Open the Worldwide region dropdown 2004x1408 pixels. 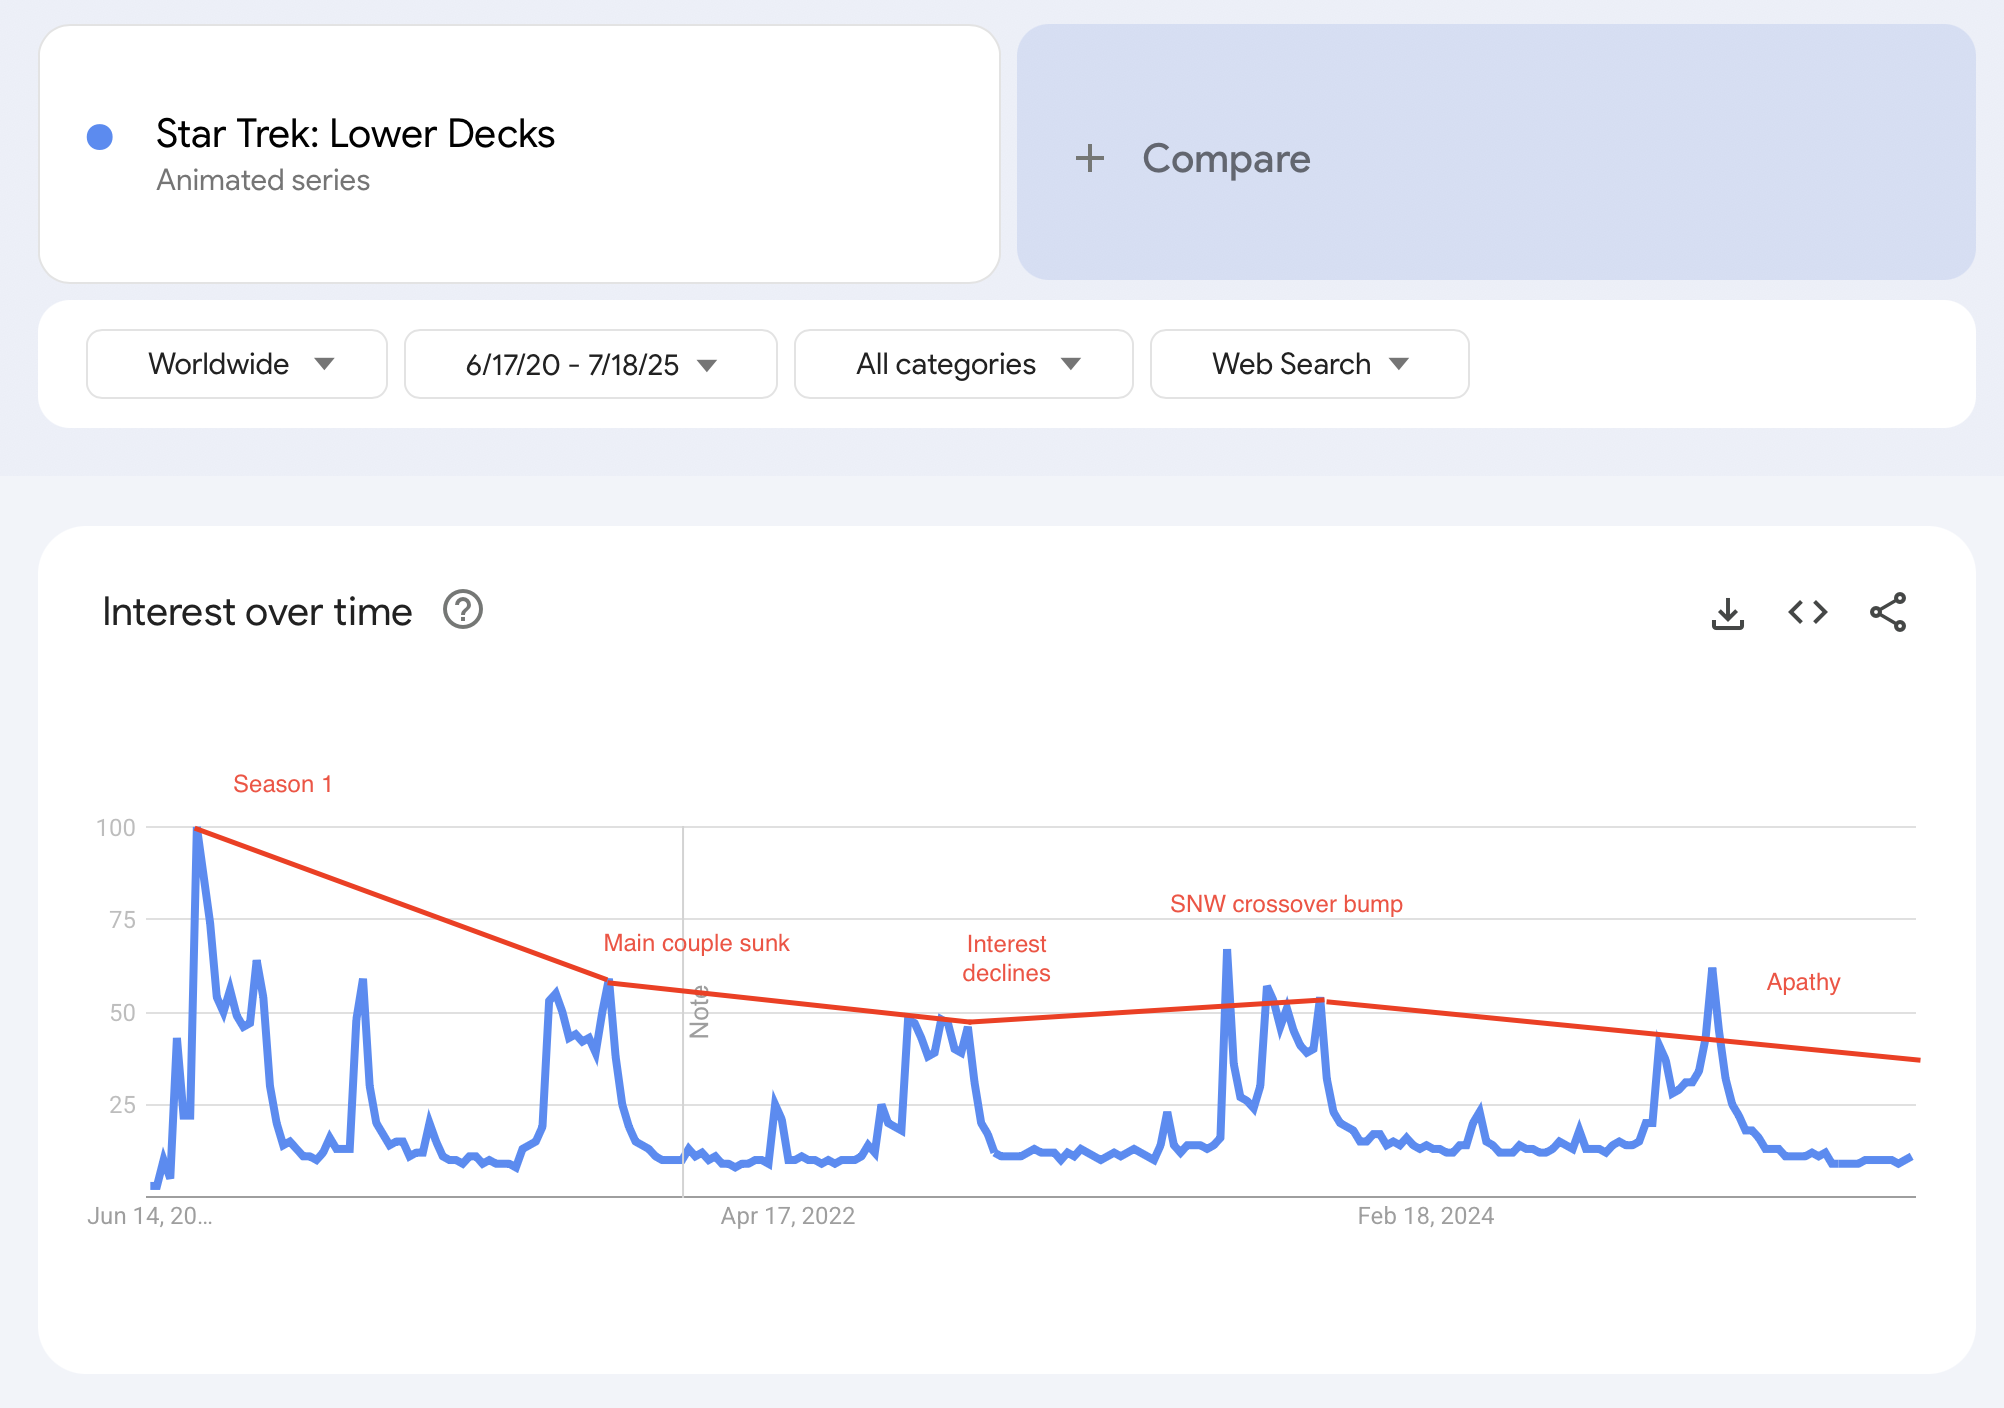pyautogui.click(x=237, y=364)
